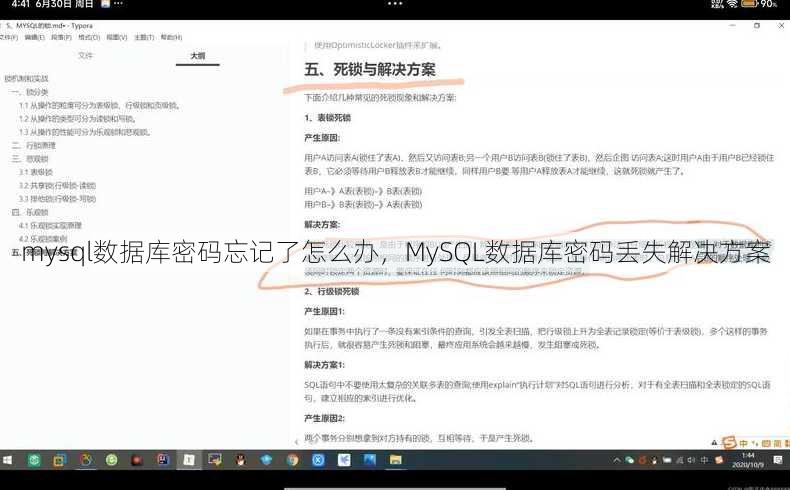Click the bold label 解决方案1:

324,365
